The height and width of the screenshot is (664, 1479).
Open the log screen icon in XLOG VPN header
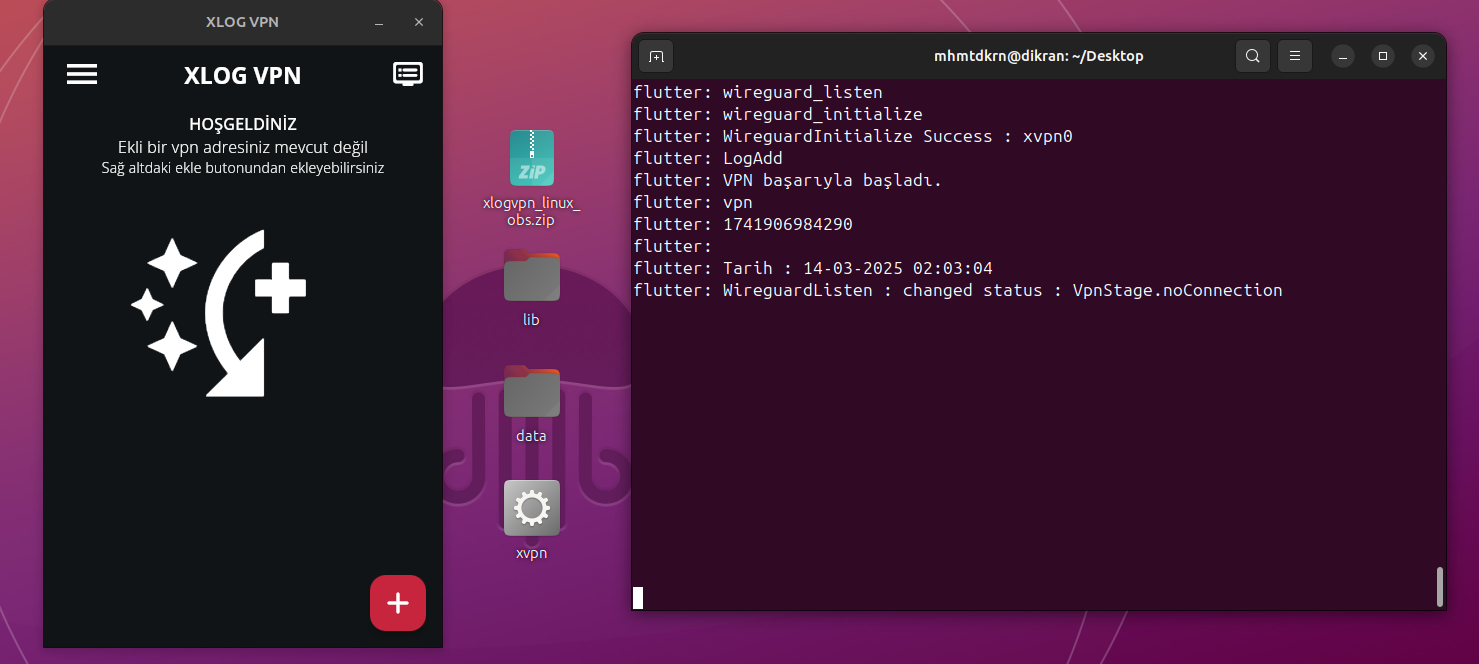pyautogui.click(x=408, y=74)
